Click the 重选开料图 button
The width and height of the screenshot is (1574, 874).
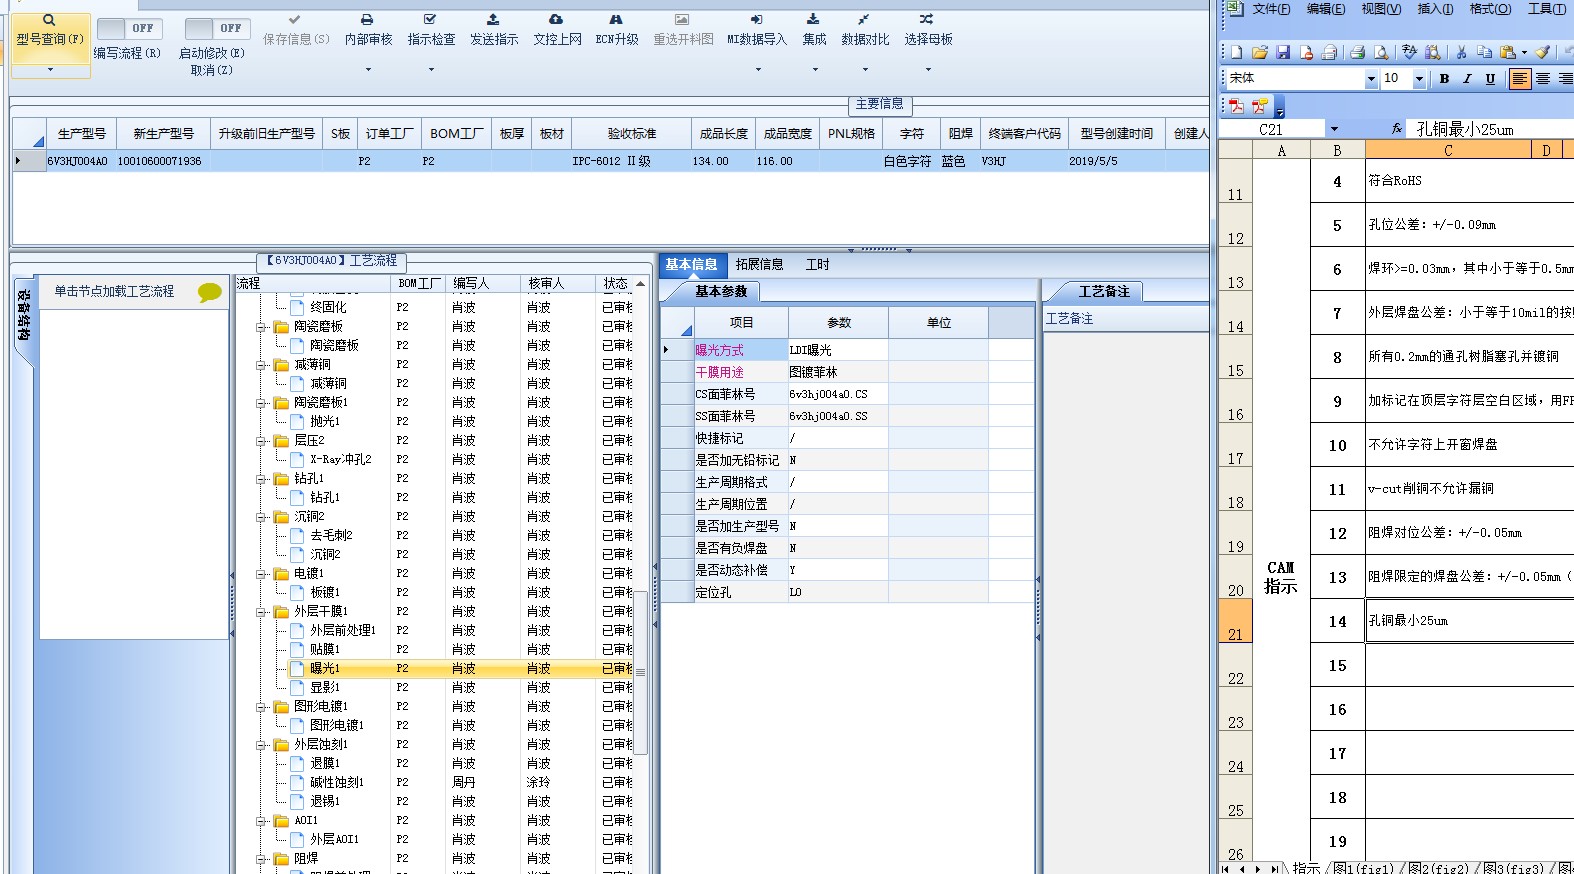point(683,29)
